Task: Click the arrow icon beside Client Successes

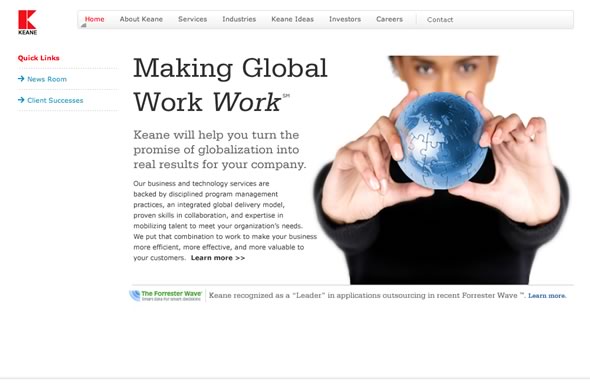Action: click(21, 100)
